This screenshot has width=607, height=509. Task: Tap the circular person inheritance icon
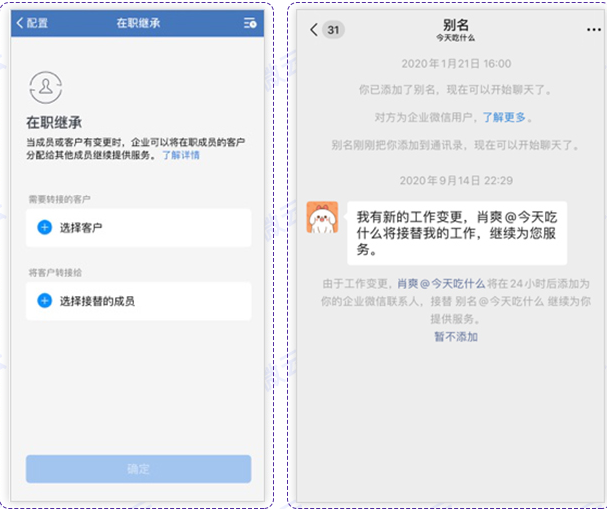44,89
